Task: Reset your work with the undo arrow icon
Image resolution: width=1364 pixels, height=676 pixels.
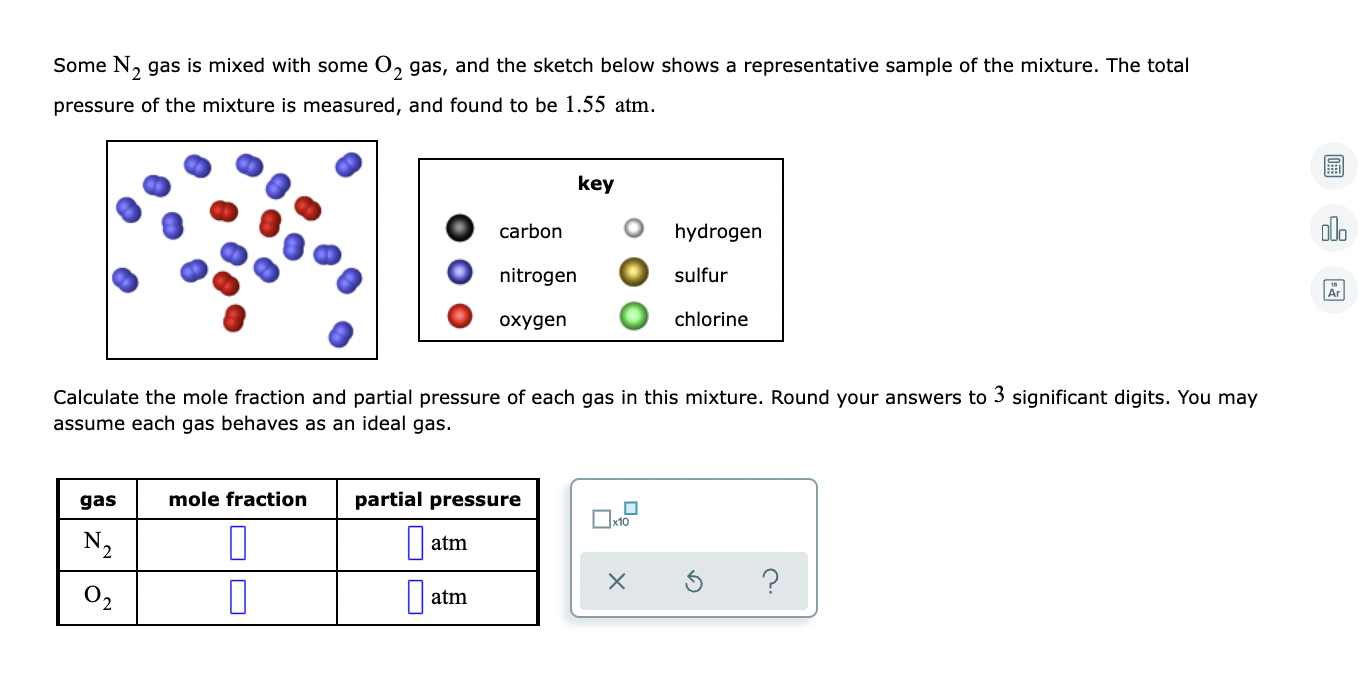Action: [693, 581]
